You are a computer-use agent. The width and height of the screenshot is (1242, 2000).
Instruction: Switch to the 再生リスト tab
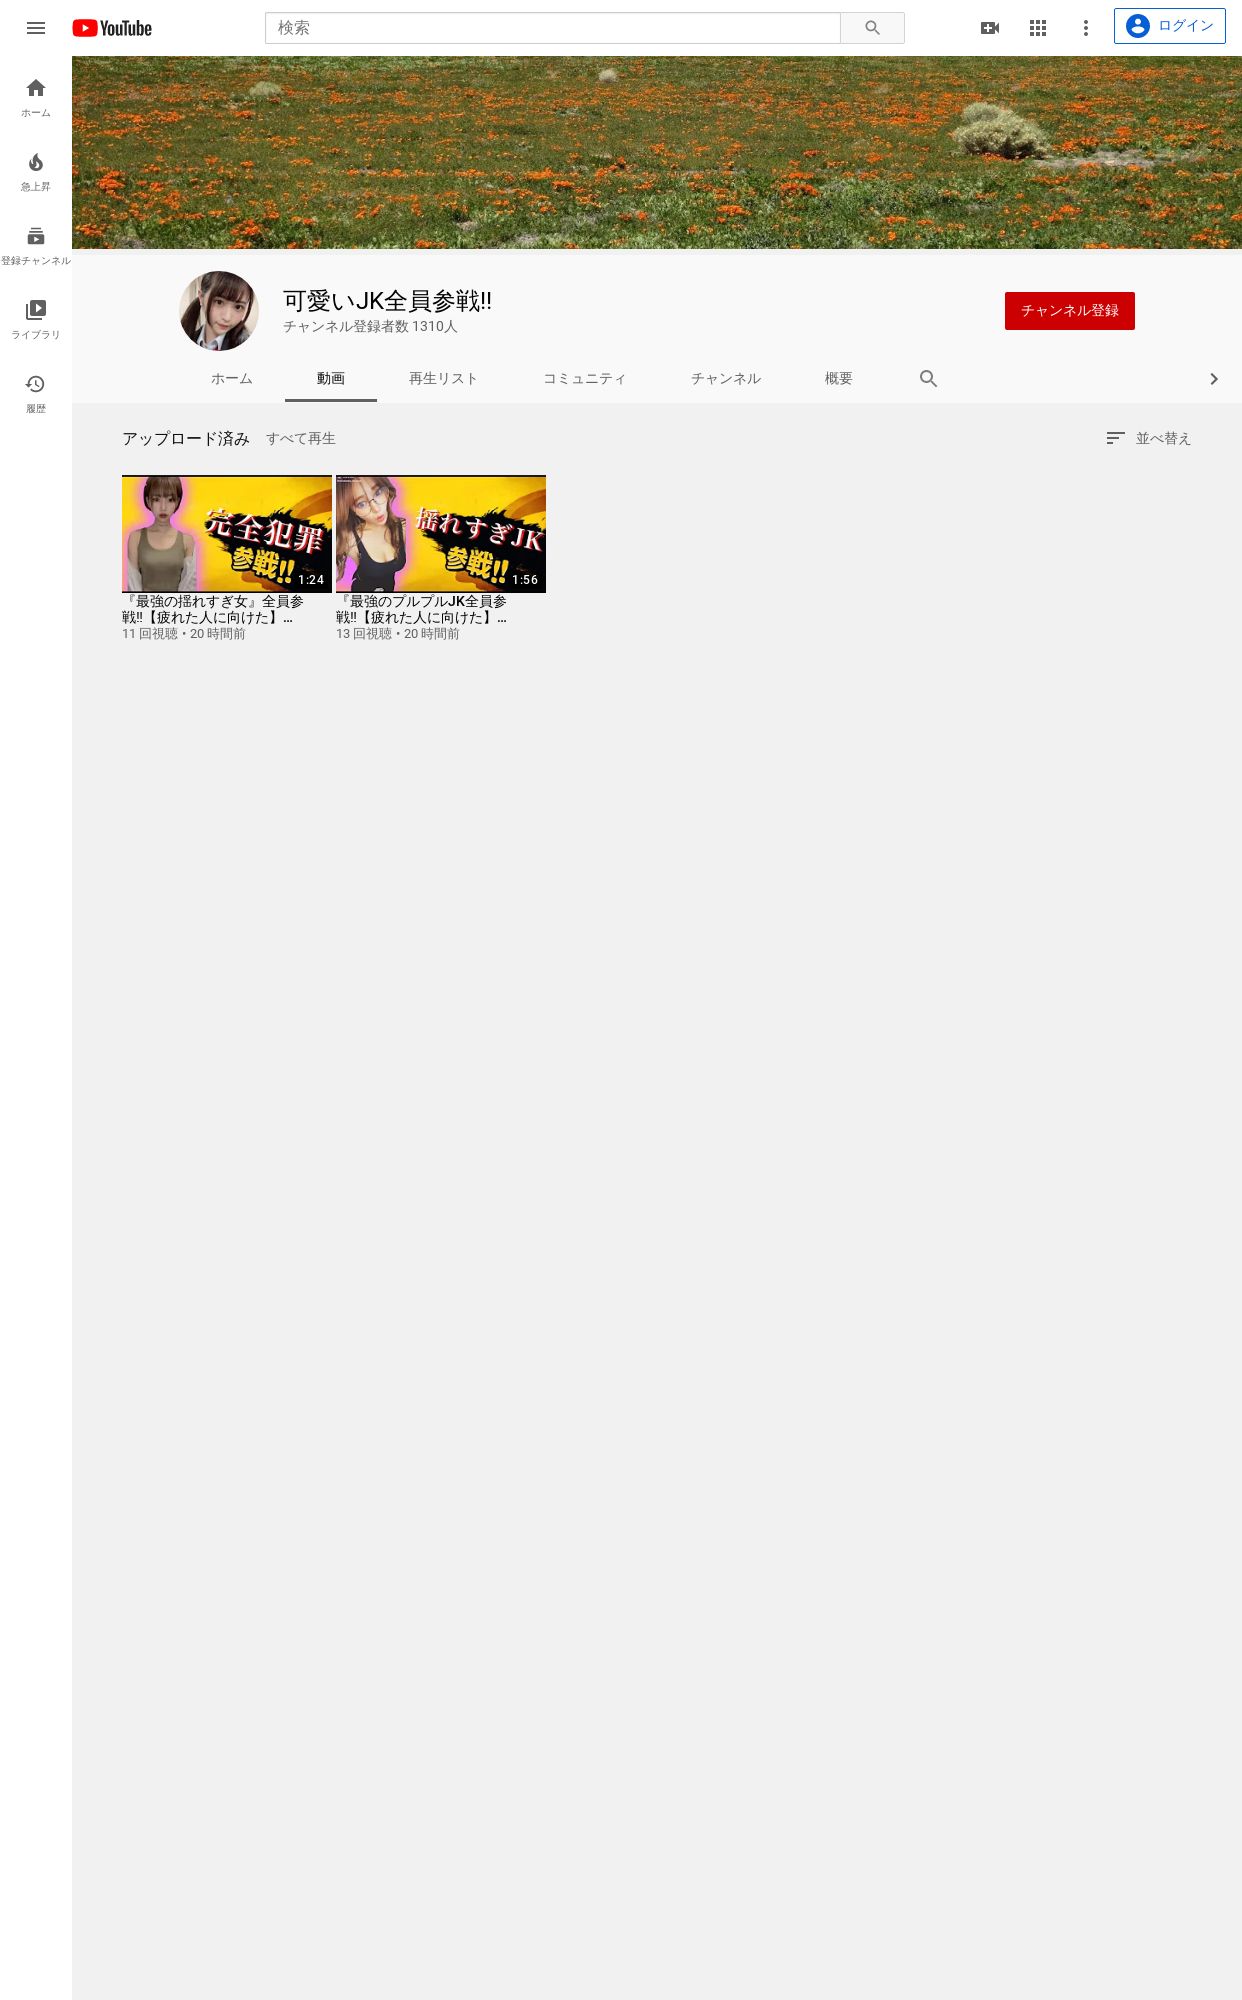coord(443,379)
